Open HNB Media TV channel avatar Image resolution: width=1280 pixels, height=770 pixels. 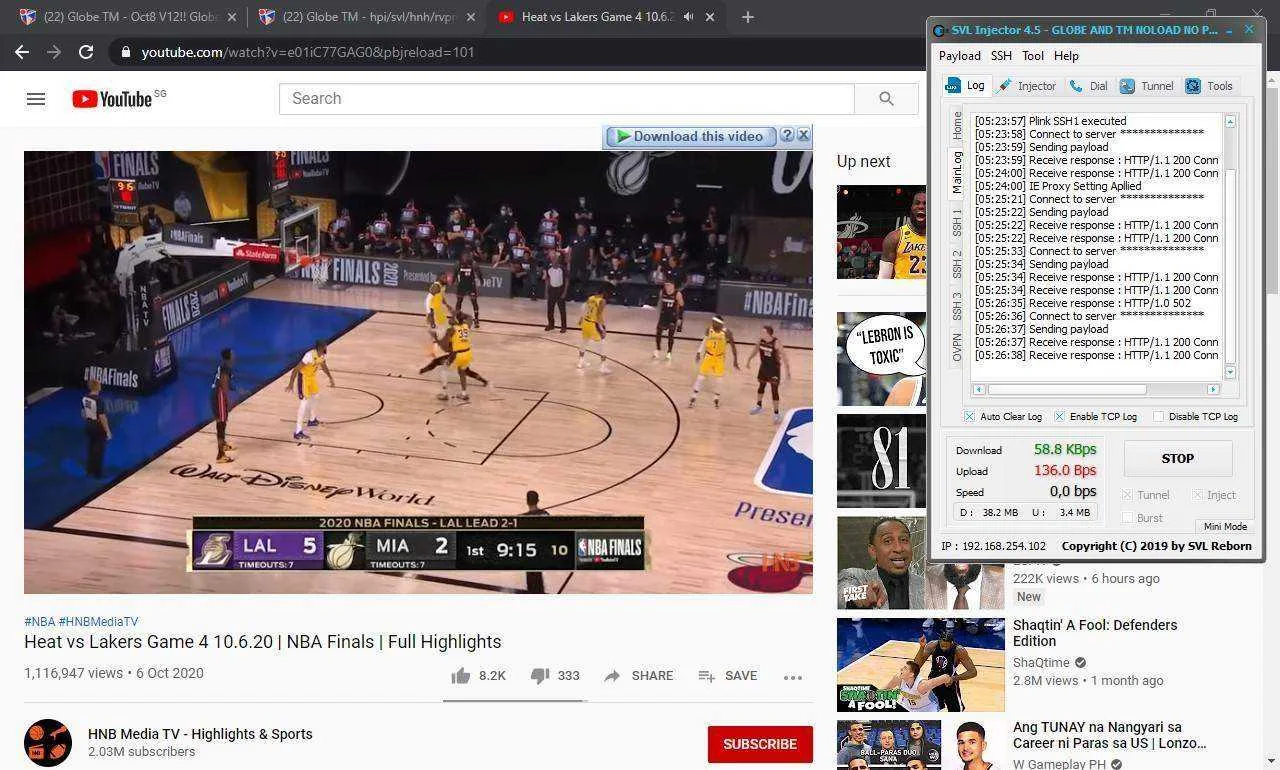point(48,743)
